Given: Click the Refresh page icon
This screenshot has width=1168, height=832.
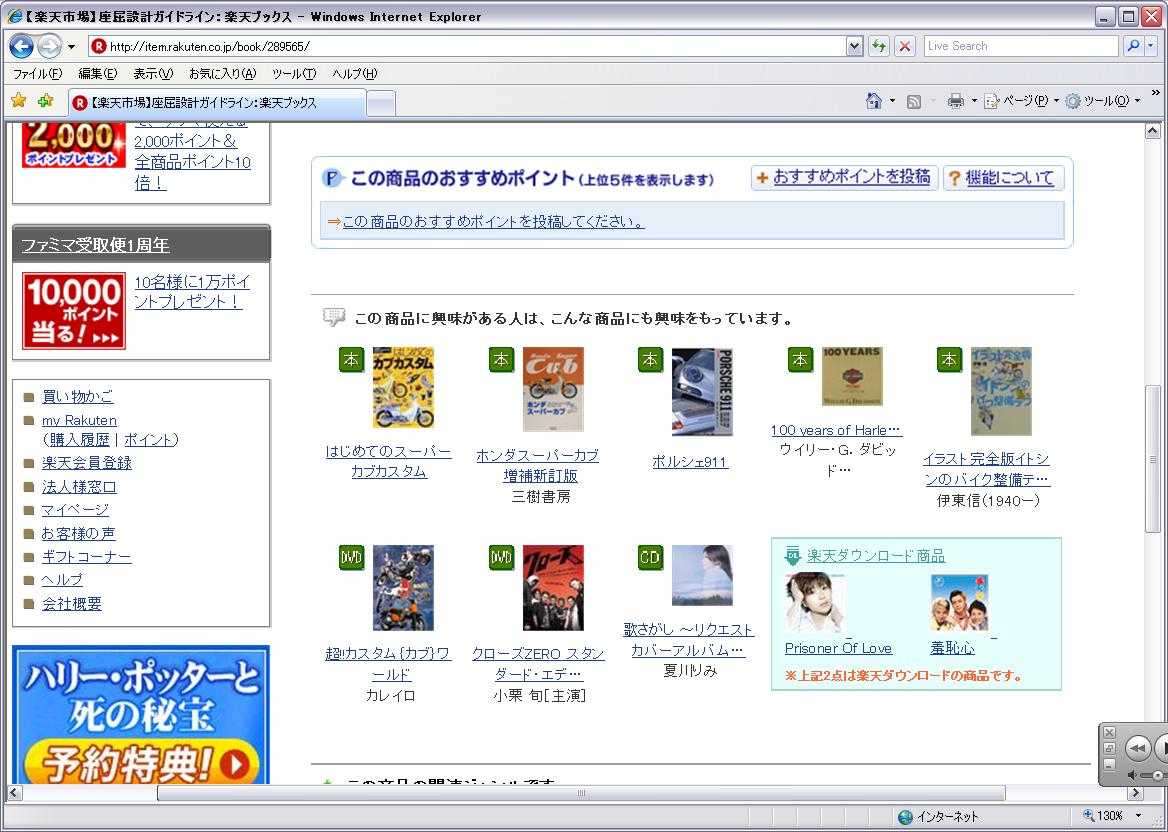Looking at the screenshot, I should 879,46.
